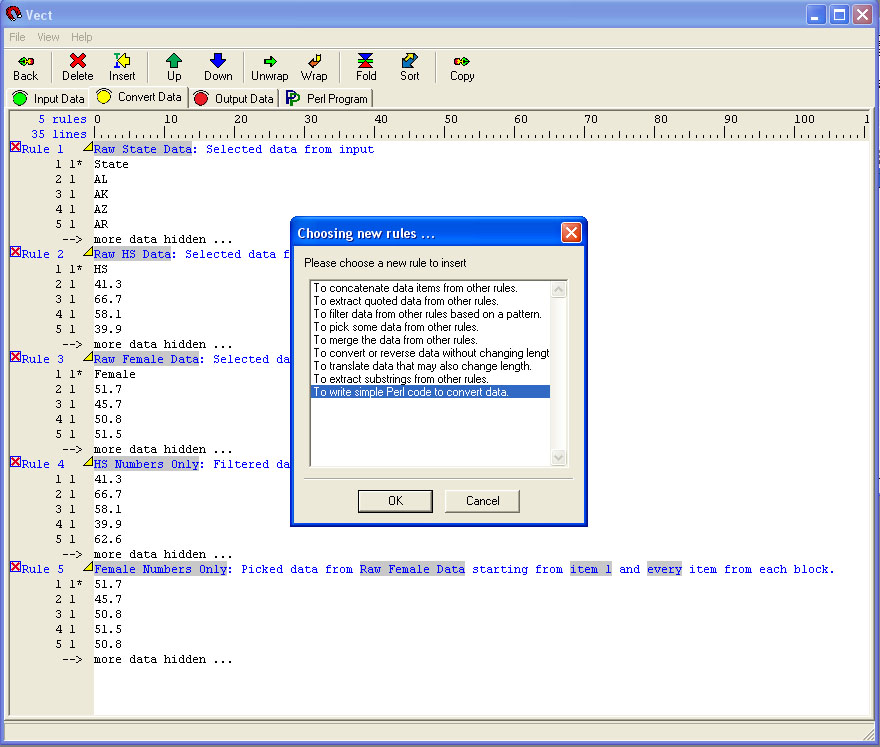Open the File menu
Viewport: 880px width, 747px height.
pos(17,37)
